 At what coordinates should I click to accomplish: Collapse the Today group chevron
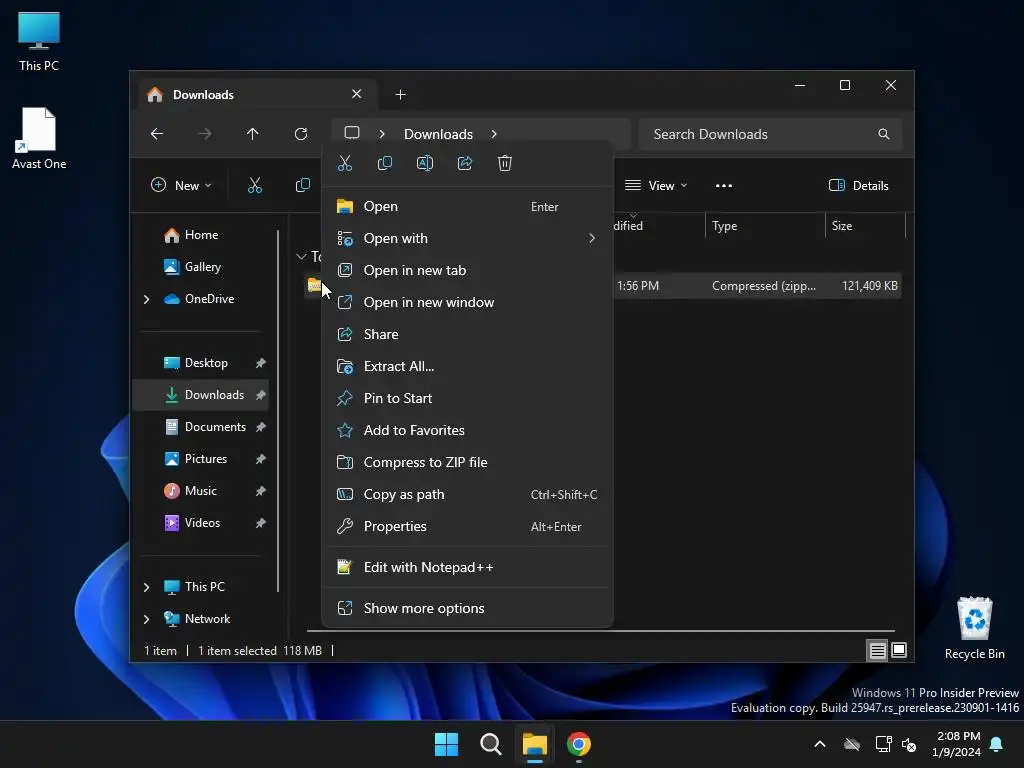click(x=301, y=257)
